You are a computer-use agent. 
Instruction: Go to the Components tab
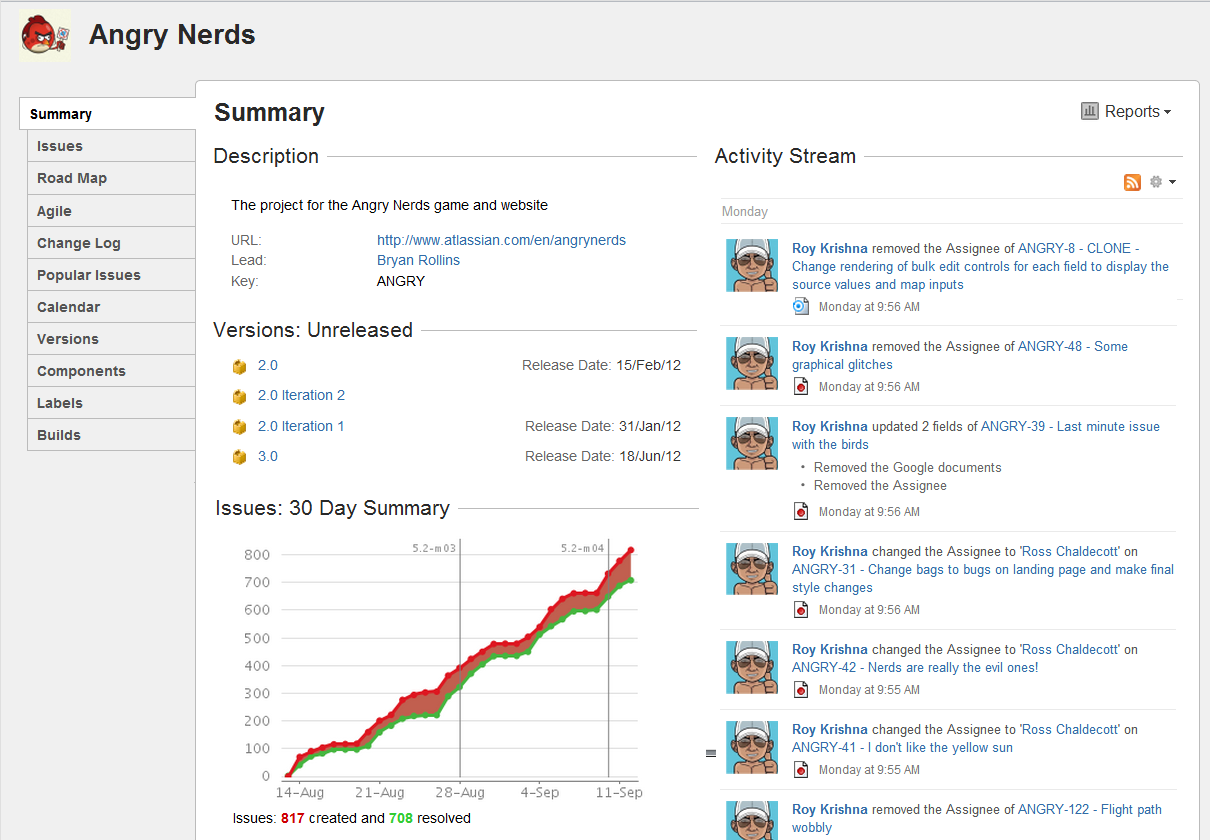click(x=111, y=371)
